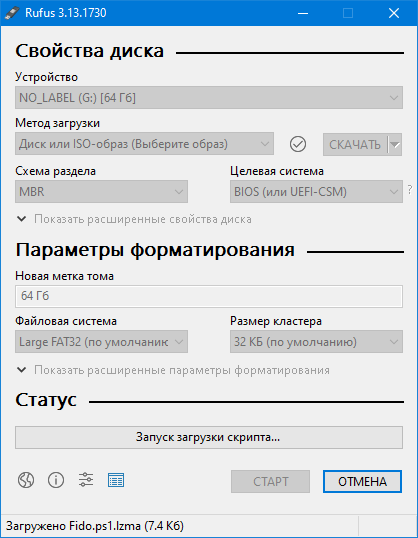Click the Новая метка тома text field
418x538 pixels.
pyautogui.click(x=209, y=296)
